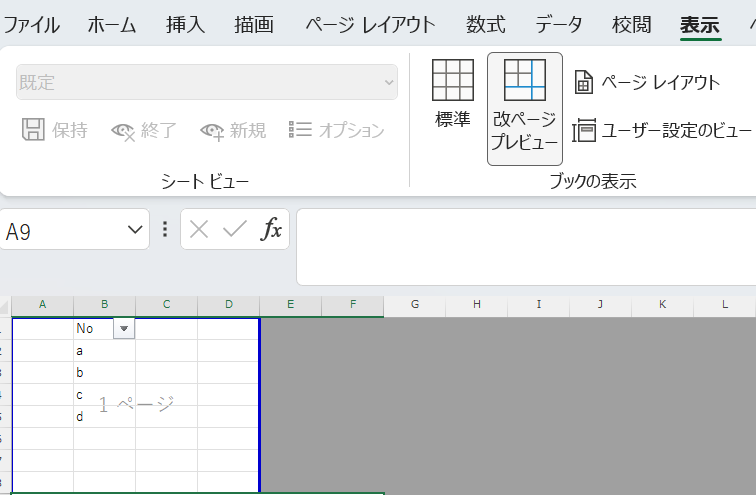Select the cell containing 'b'
This screenshot has height=495, width=756.
(104, 372)
